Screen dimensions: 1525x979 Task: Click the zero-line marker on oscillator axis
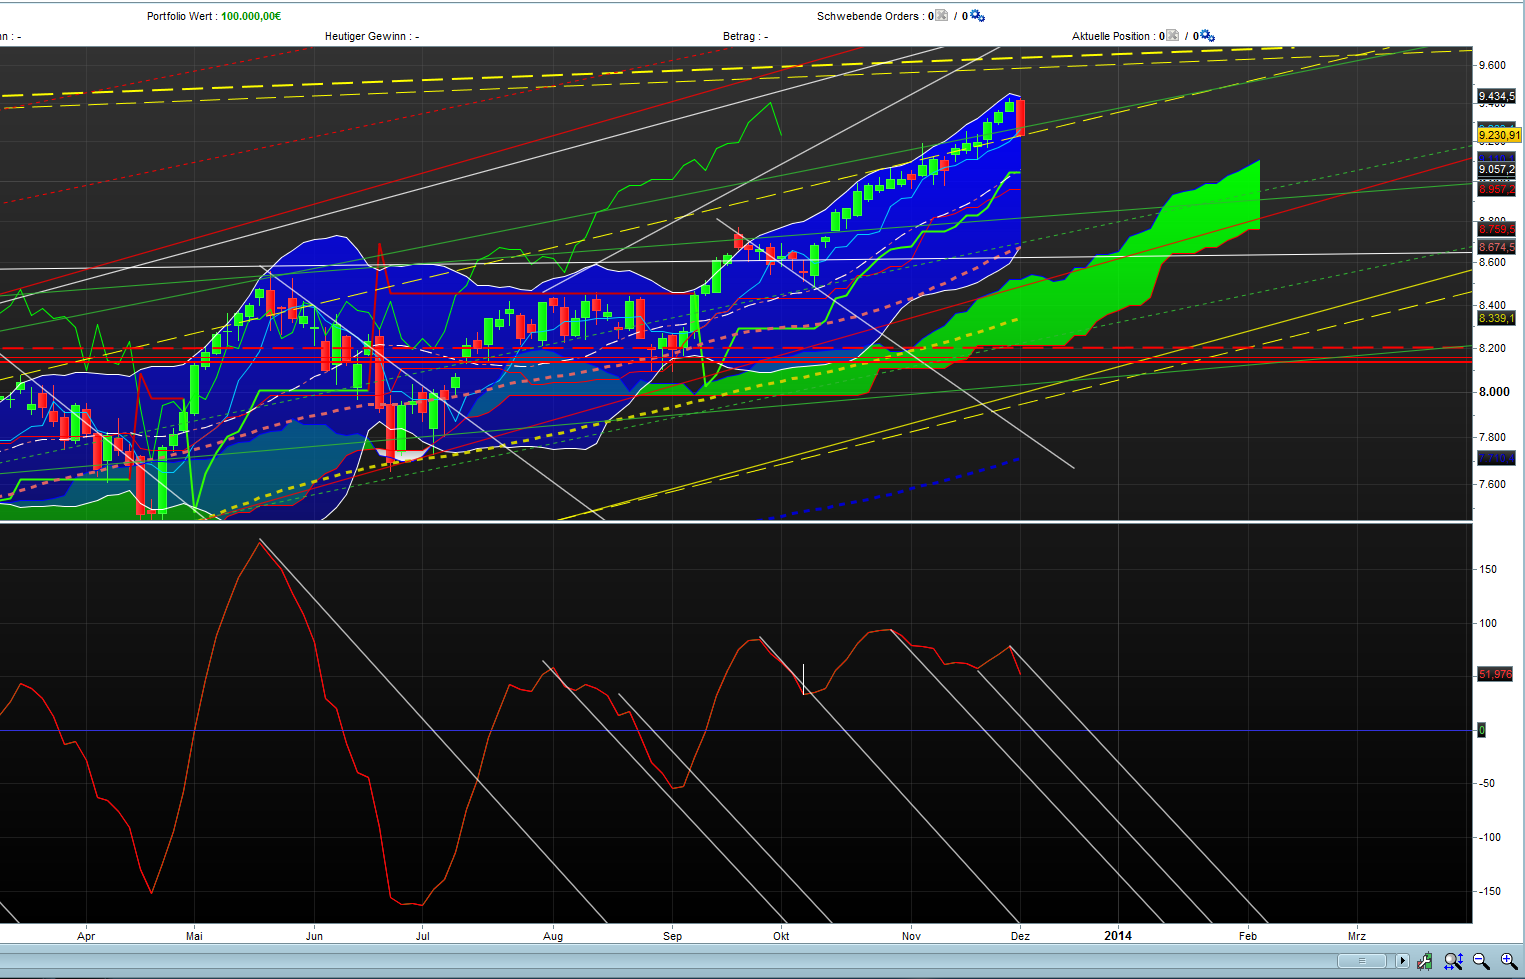pos(1481,730)
